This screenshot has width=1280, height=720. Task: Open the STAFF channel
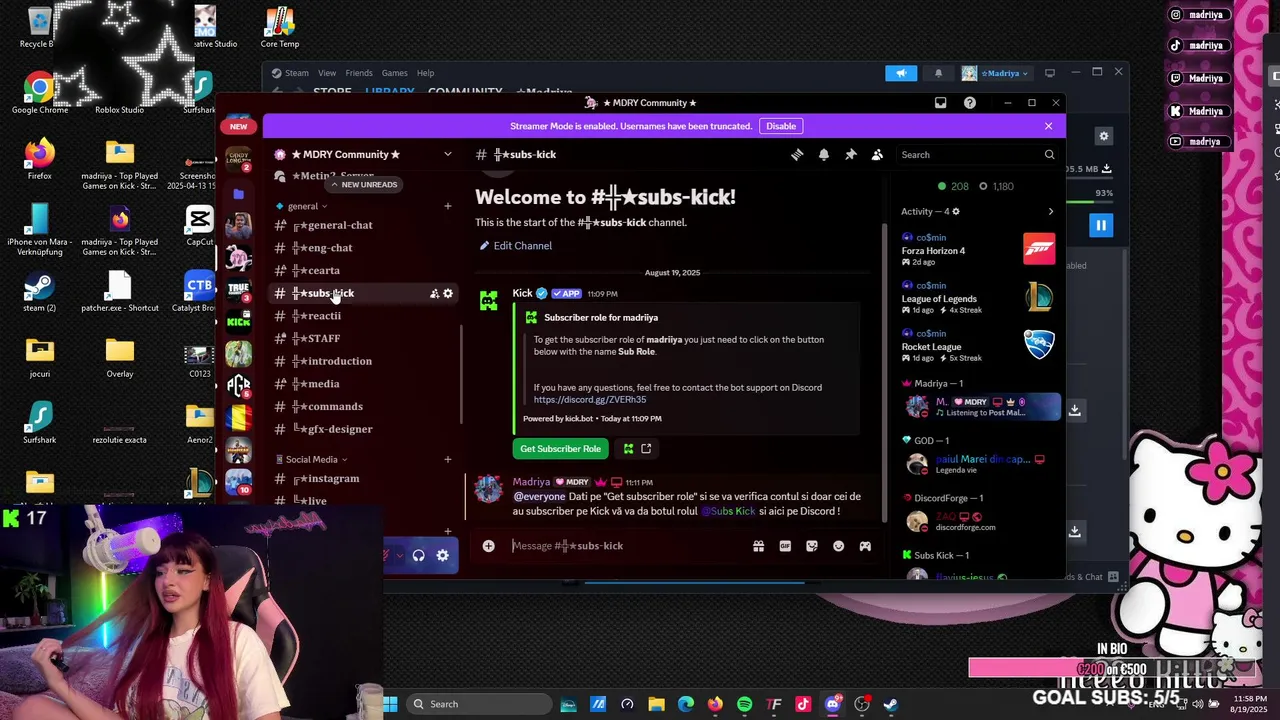(x=364, y=339)
